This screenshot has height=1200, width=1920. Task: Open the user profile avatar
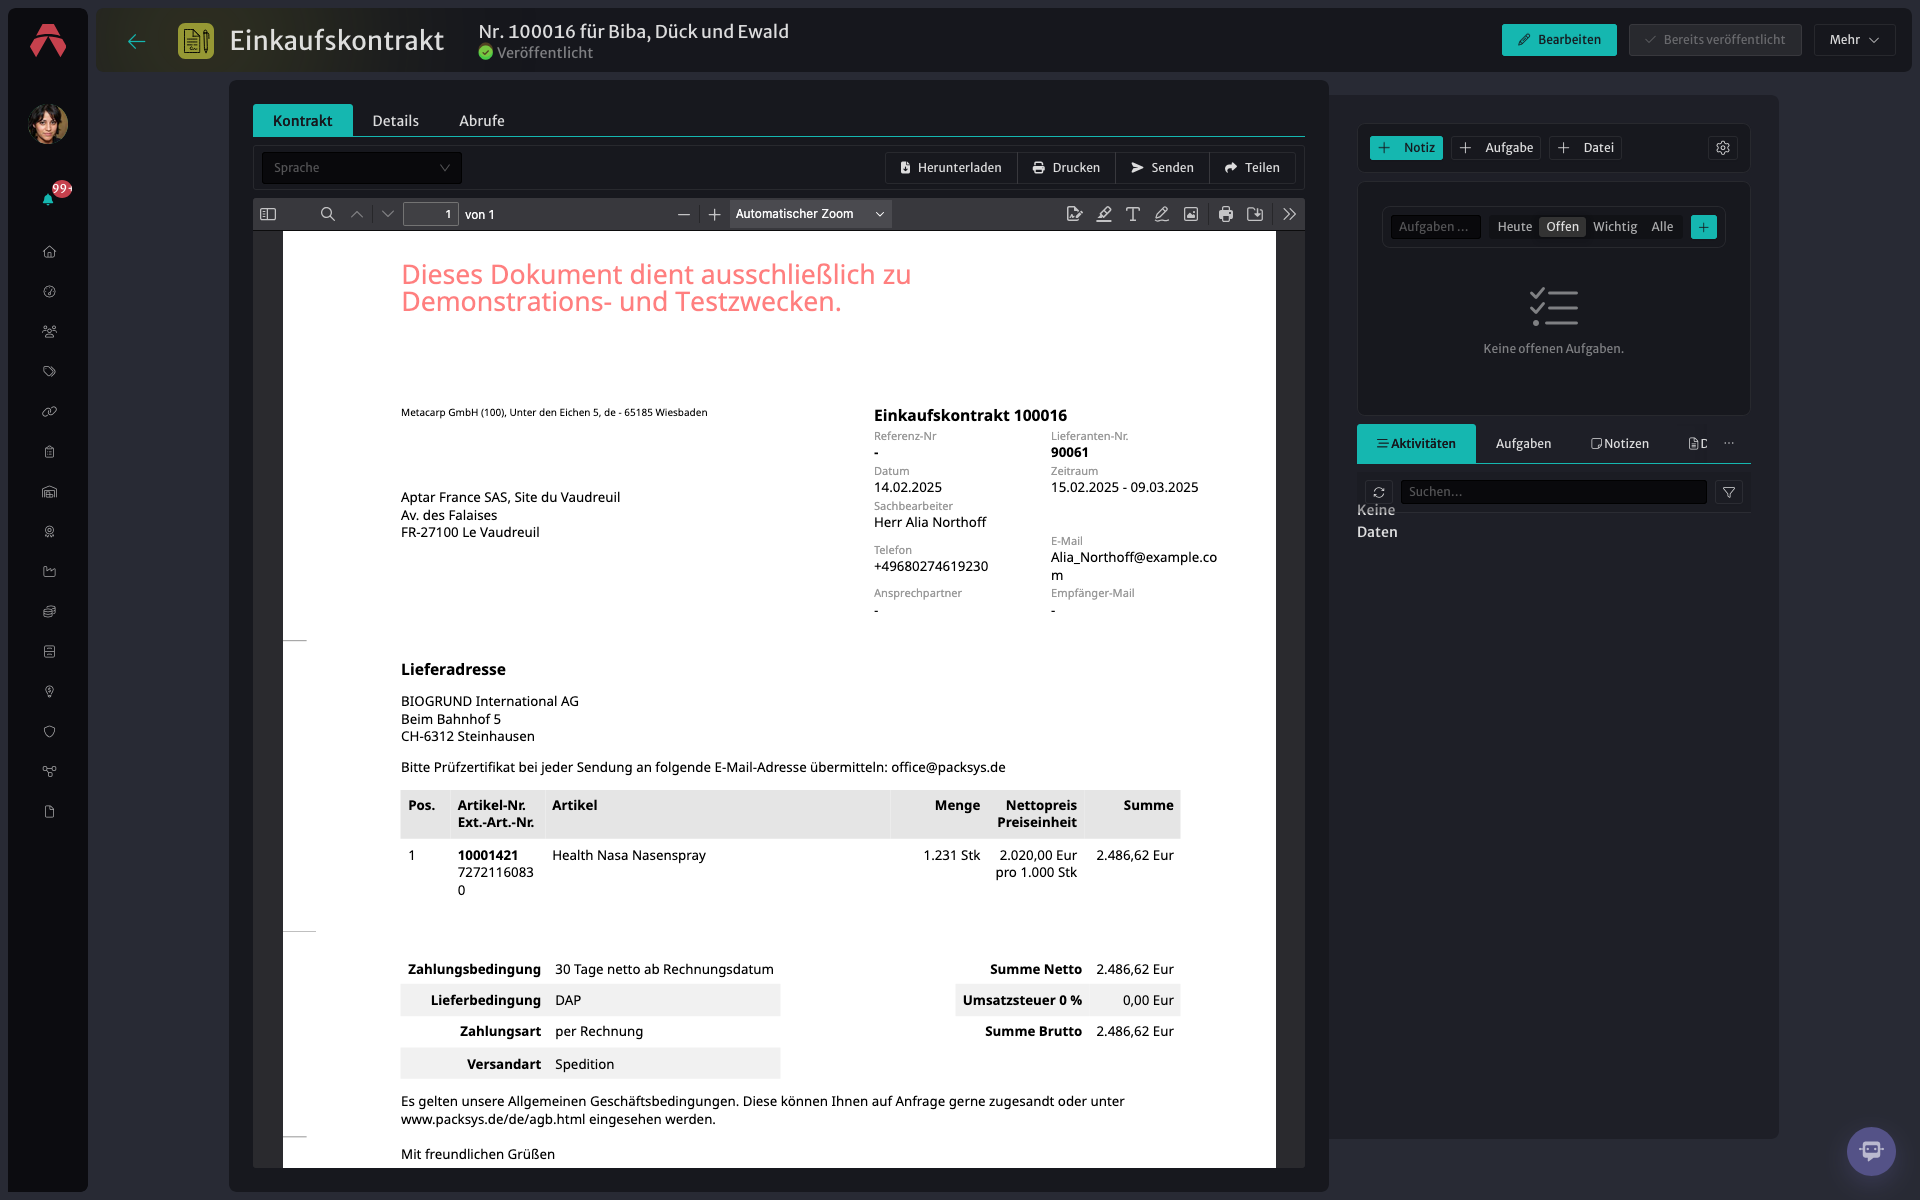click(48, 124)
